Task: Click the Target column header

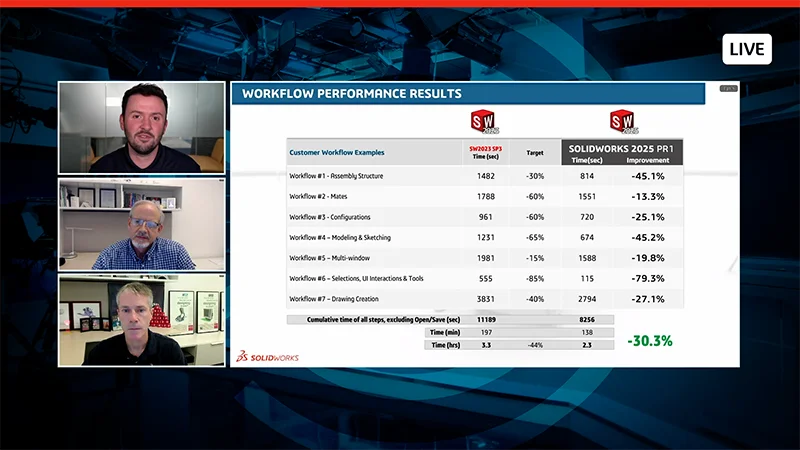Action: click(535, 153)
